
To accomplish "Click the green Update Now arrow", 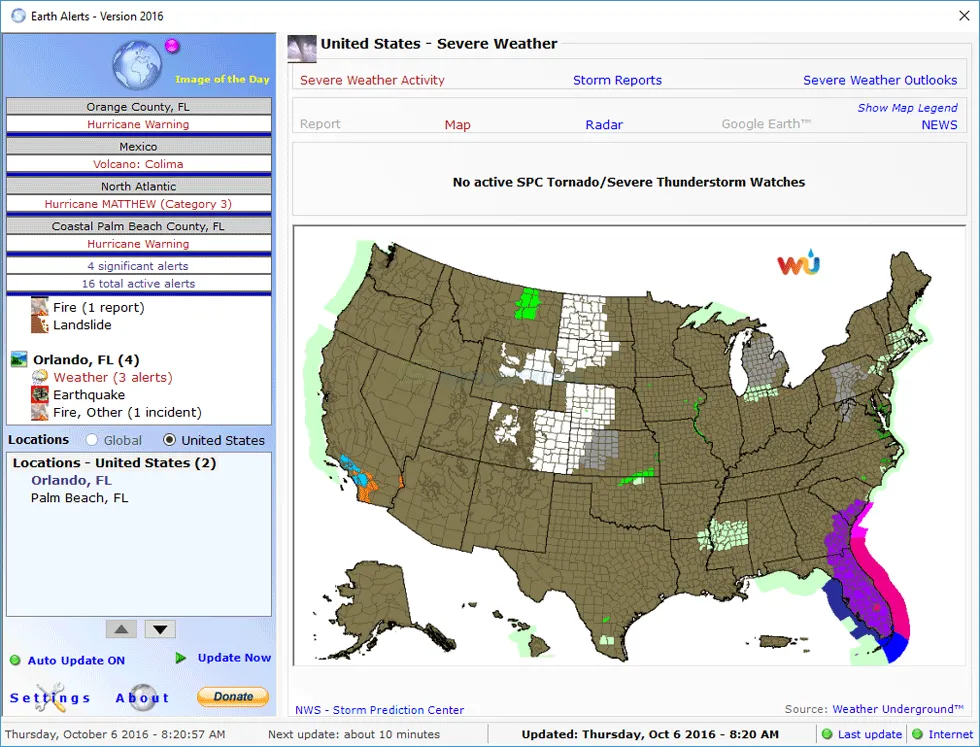I will point(181,658).
